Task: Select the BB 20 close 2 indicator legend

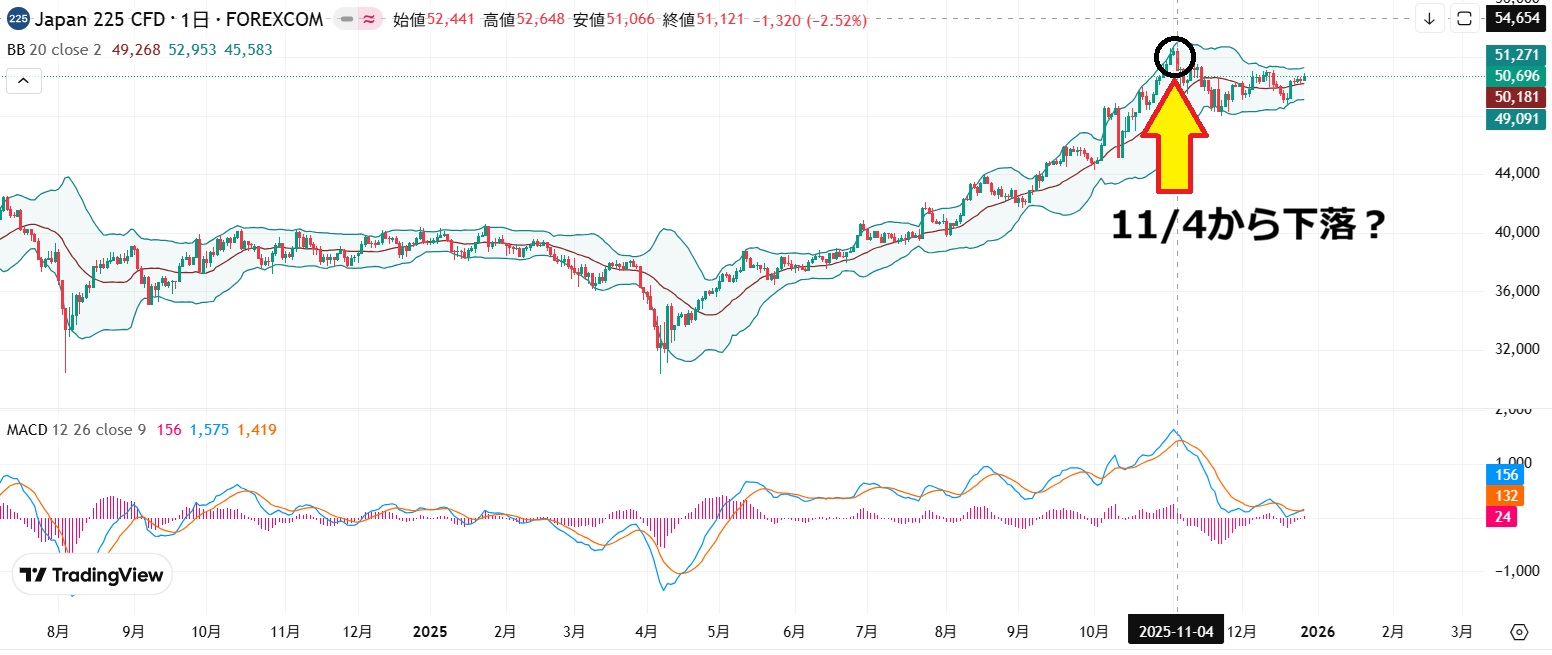Action: [x=54, y=49]
